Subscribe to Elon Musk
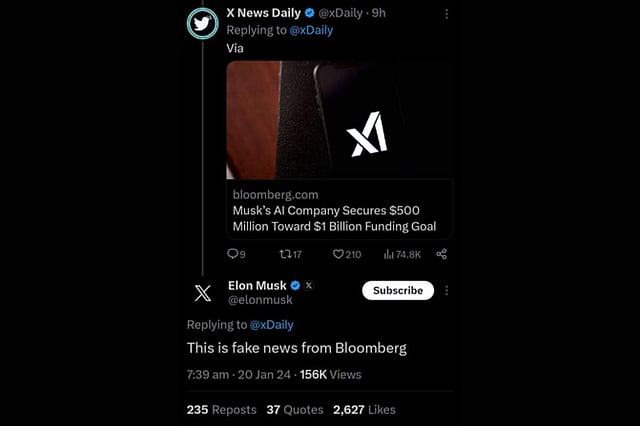This screenshot has height=426, width=640. click(x=397, y=291)
